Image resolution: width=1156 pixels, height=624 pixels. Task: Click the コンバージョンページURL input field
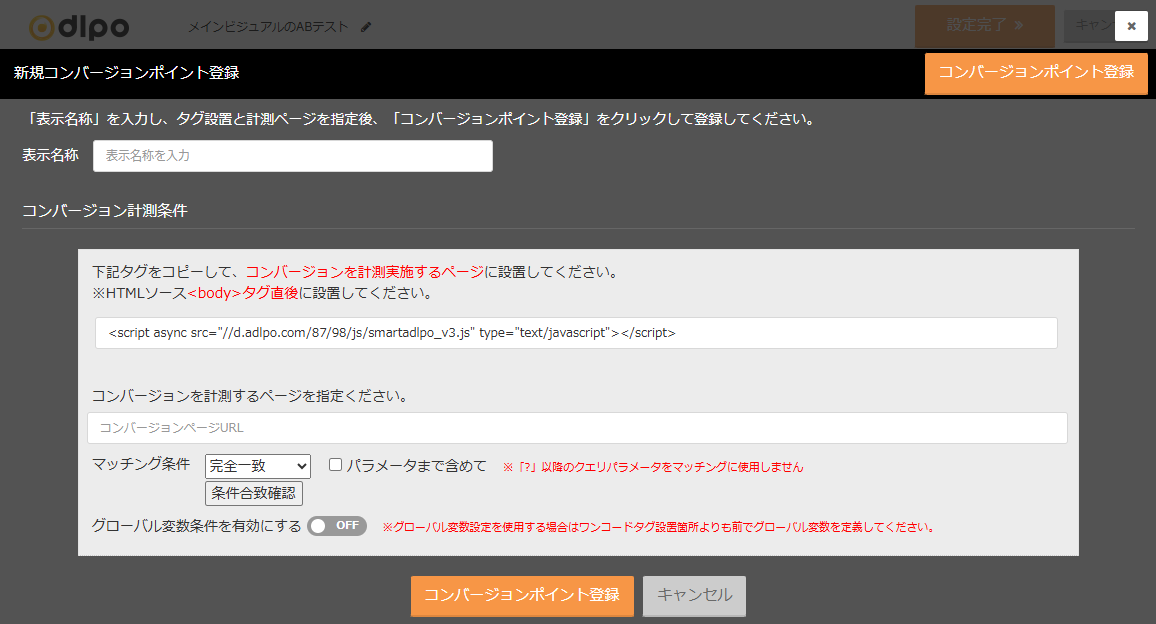coord(577,428)
